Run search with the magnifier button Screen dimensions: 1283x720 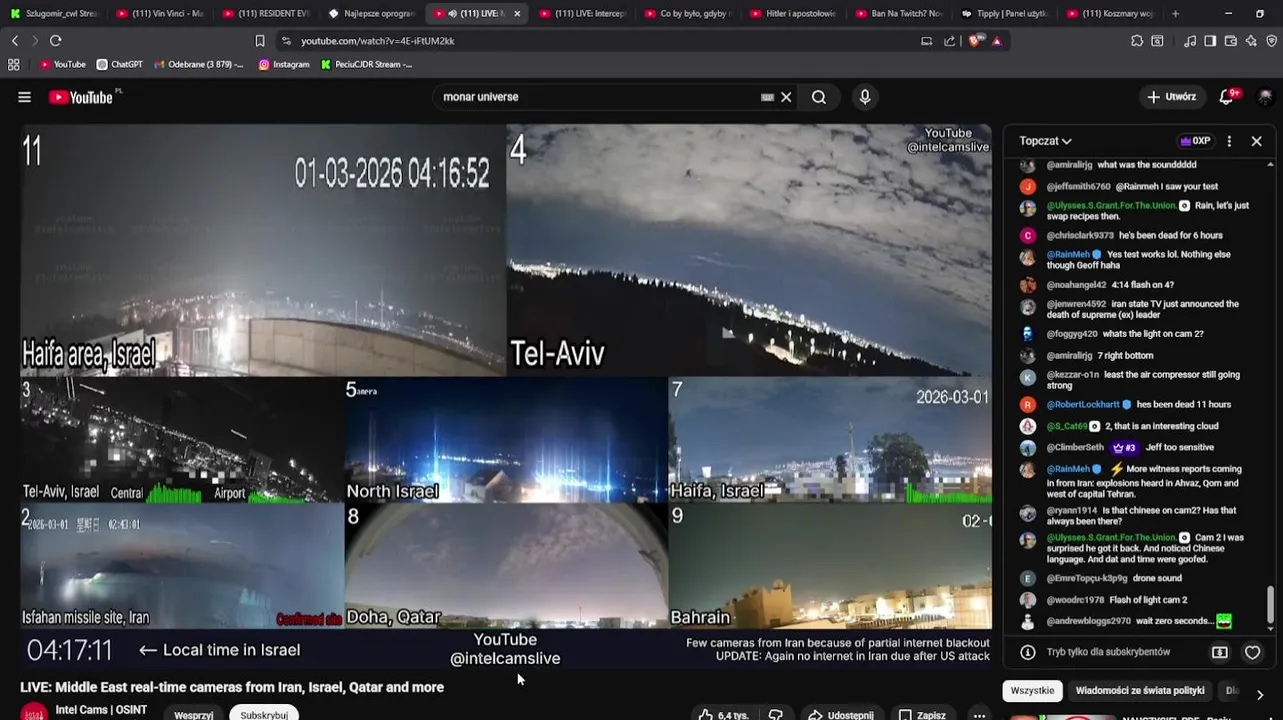[x=819, y=97]
